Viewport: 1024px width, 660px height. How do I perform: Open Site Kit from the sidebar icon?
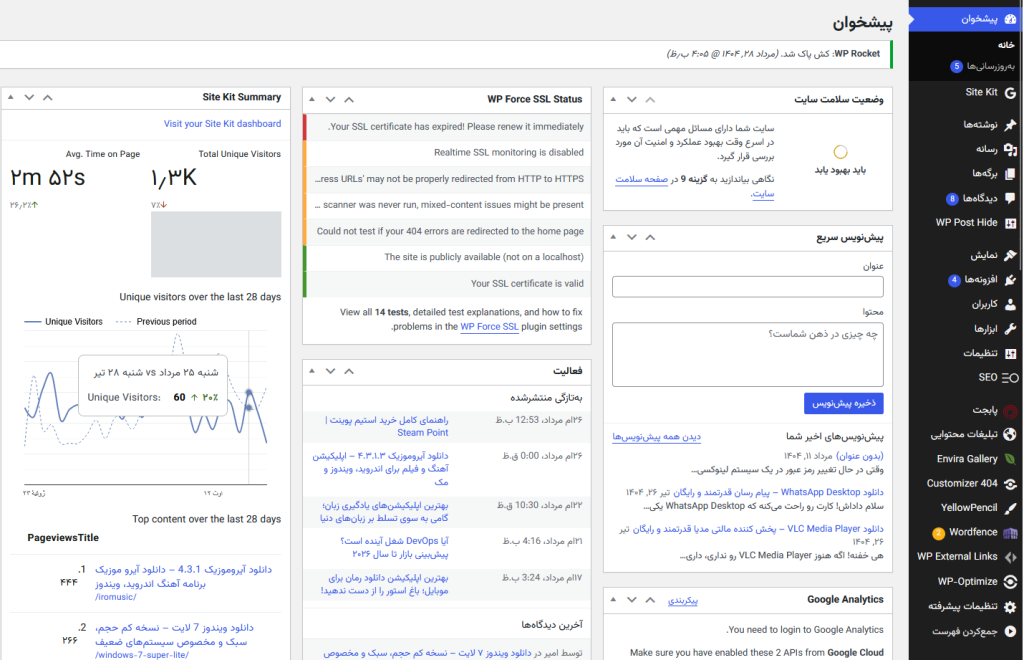pos(1008,92)
